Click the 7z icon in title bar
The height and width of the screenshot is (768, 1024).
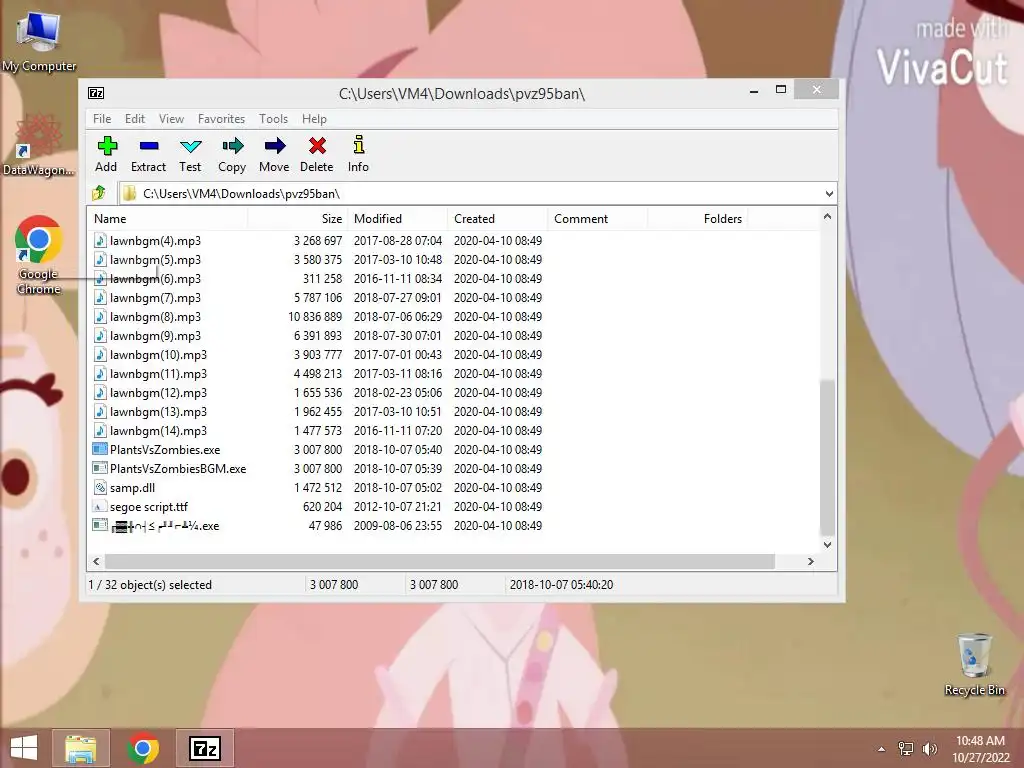click(x=96, y=93)
